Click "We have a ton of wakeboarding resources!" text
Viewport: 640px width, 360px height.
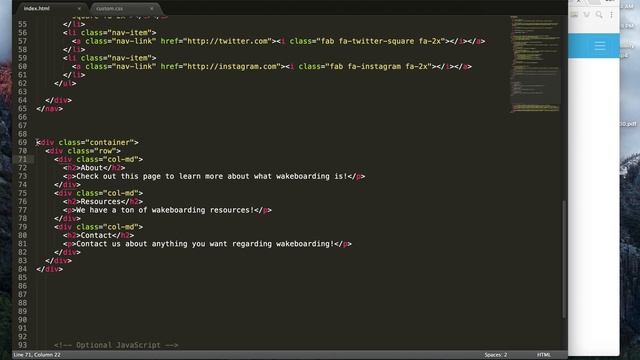coord(165,210)
